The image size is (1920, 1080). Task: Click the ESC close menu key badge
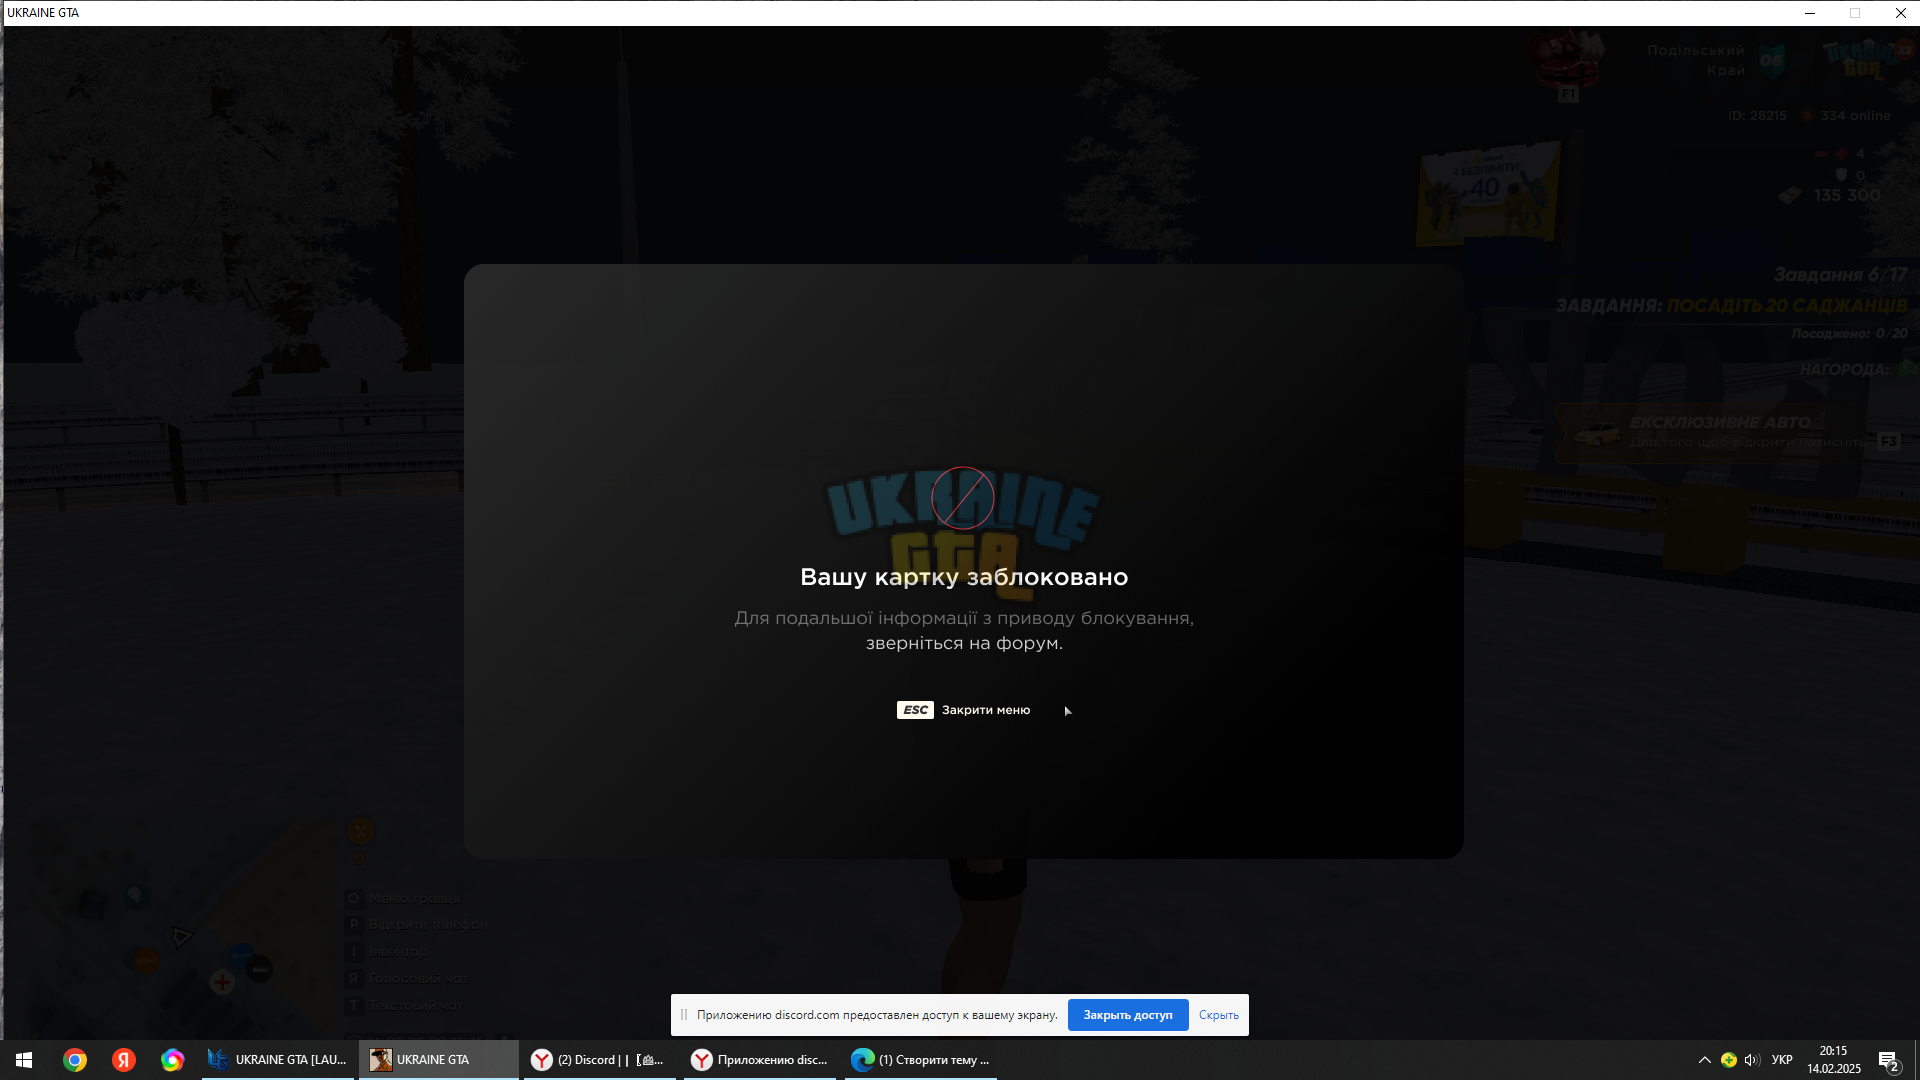click(915, 710)
